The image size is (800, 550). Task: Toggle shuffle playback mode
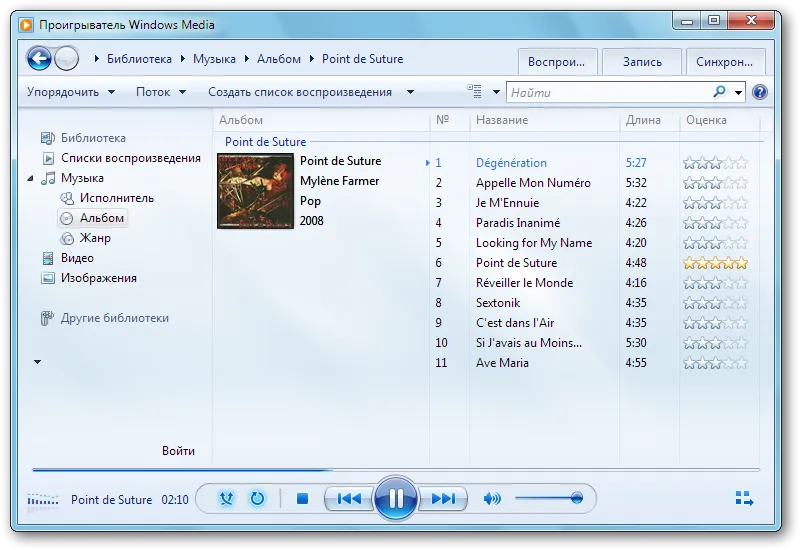[x=227, y=498]
